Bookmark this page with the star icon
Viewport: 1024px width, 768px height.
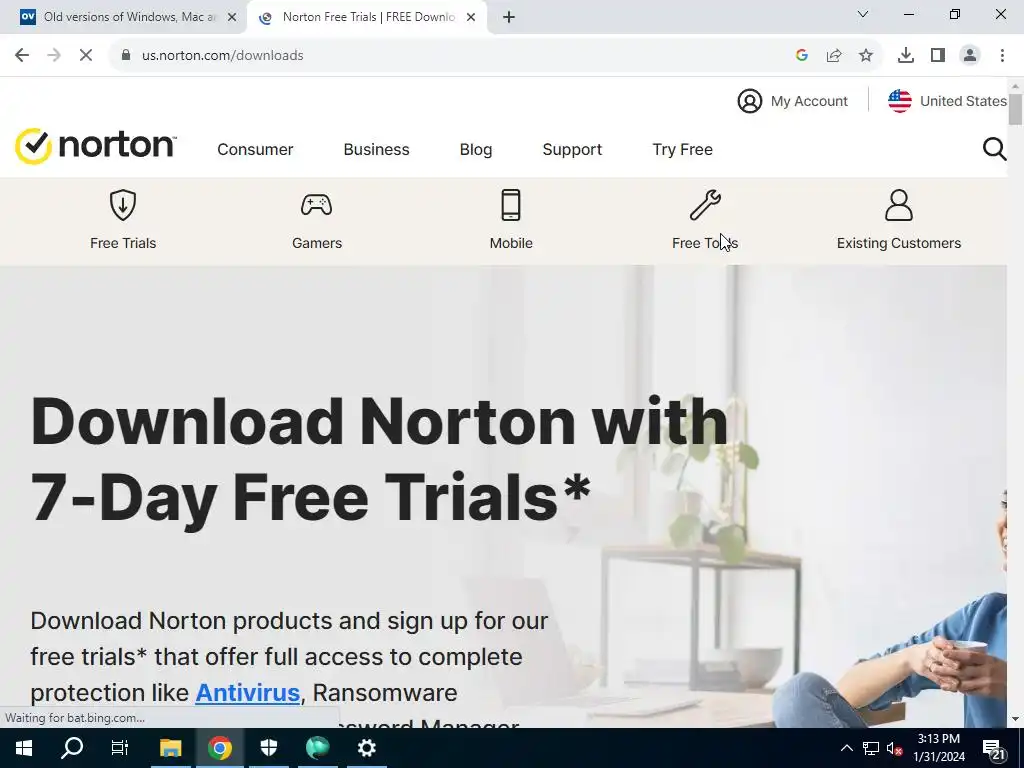(866, 56)
